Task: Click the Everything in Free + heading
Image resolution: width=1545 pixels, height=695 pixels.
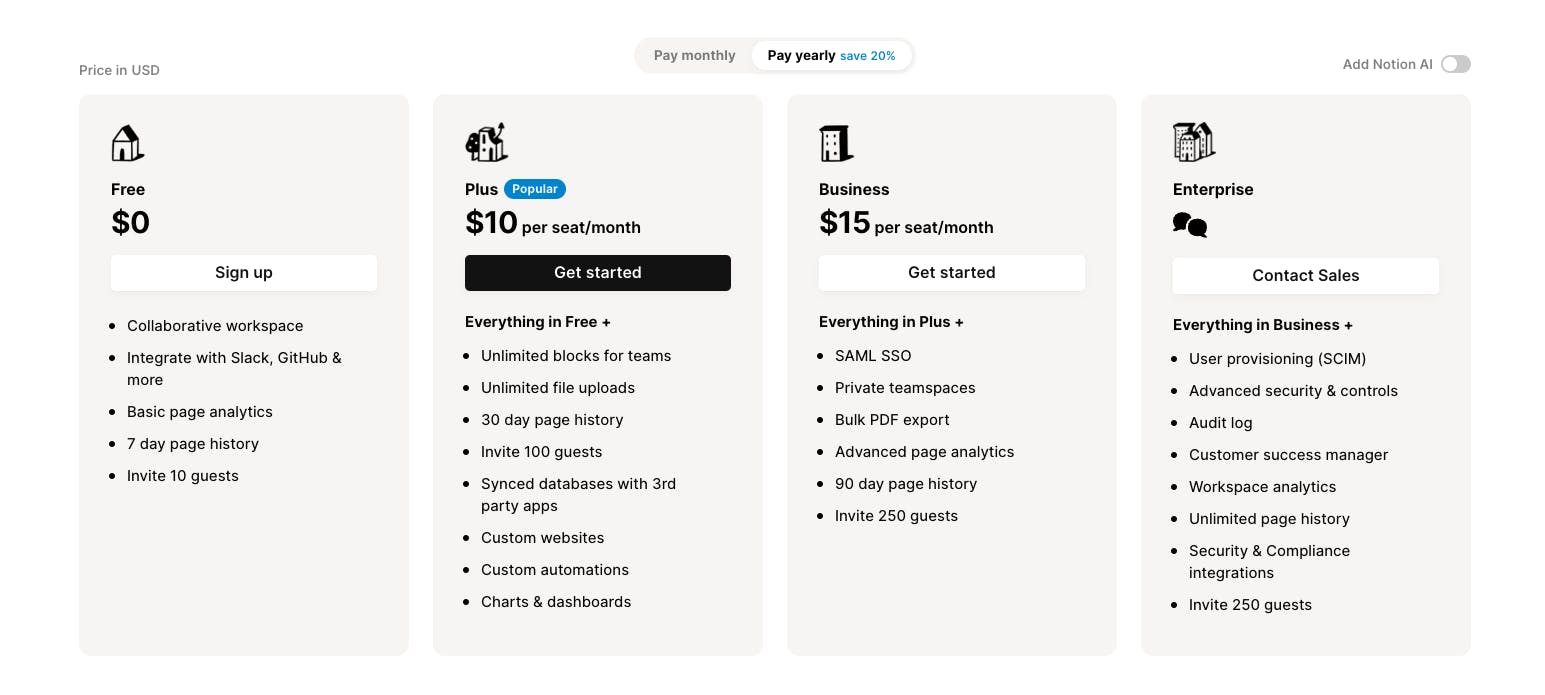Action: (537, 321)
